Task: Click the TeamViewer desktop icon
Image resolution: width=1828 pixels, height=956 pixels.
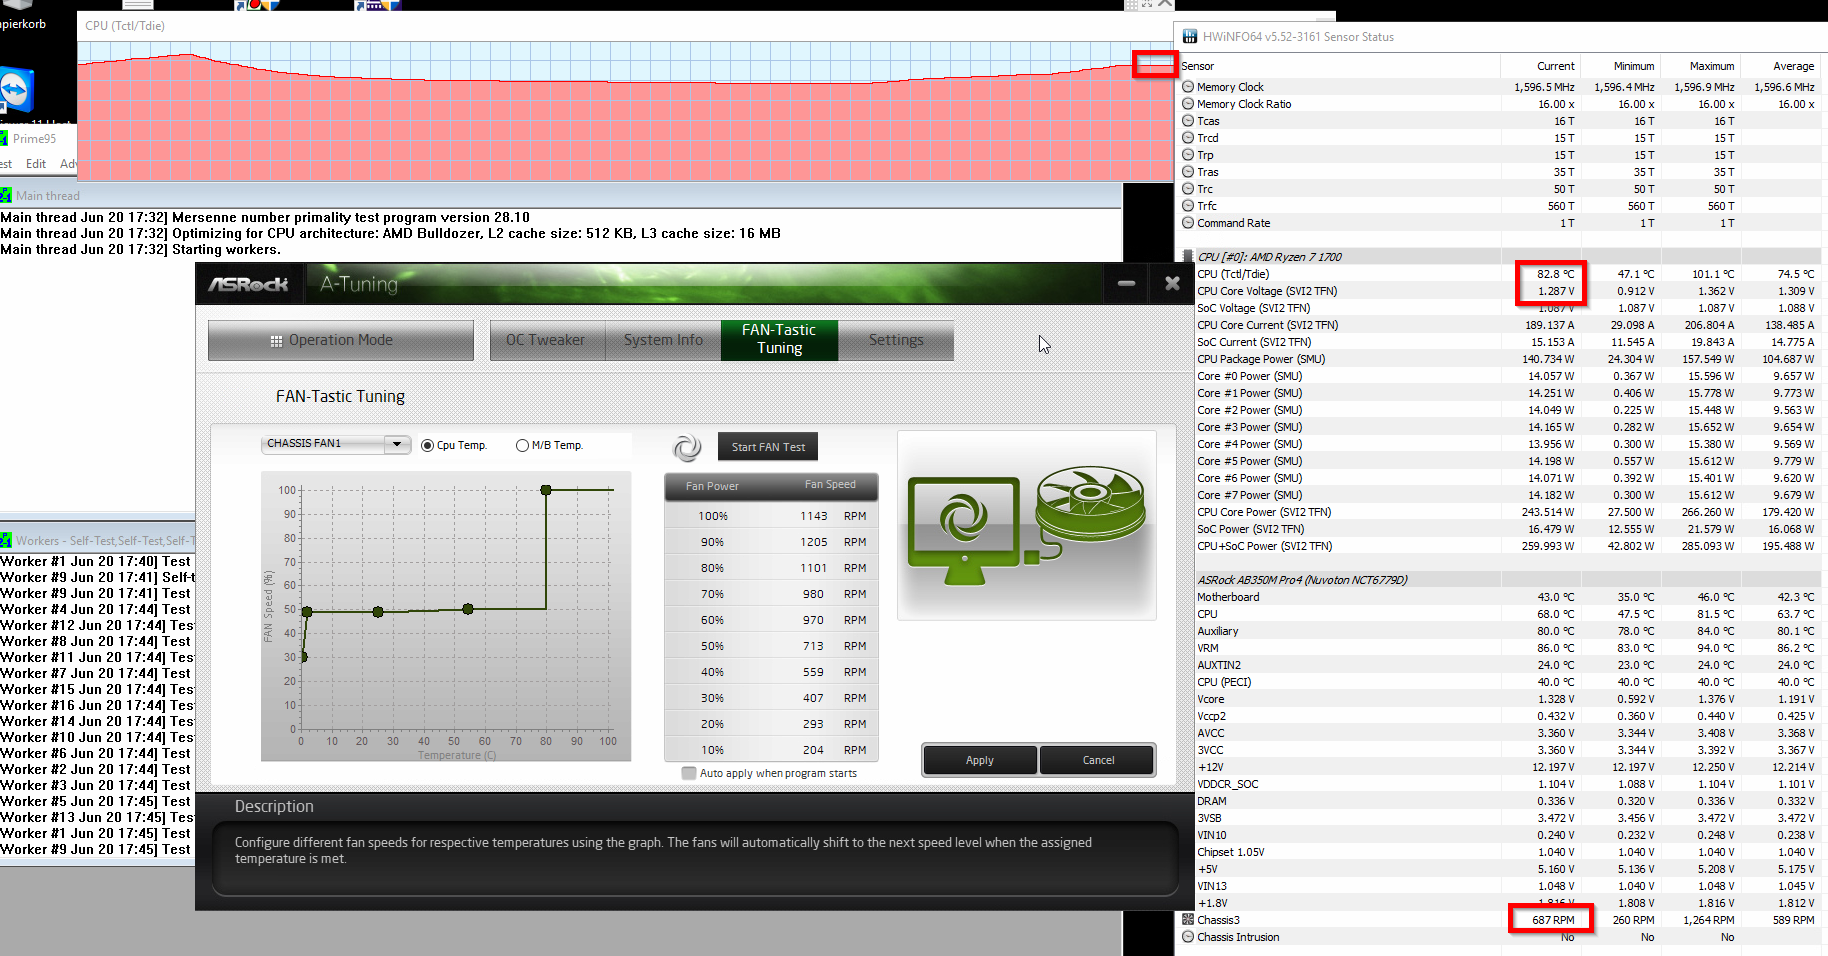Action: [16, 90]
